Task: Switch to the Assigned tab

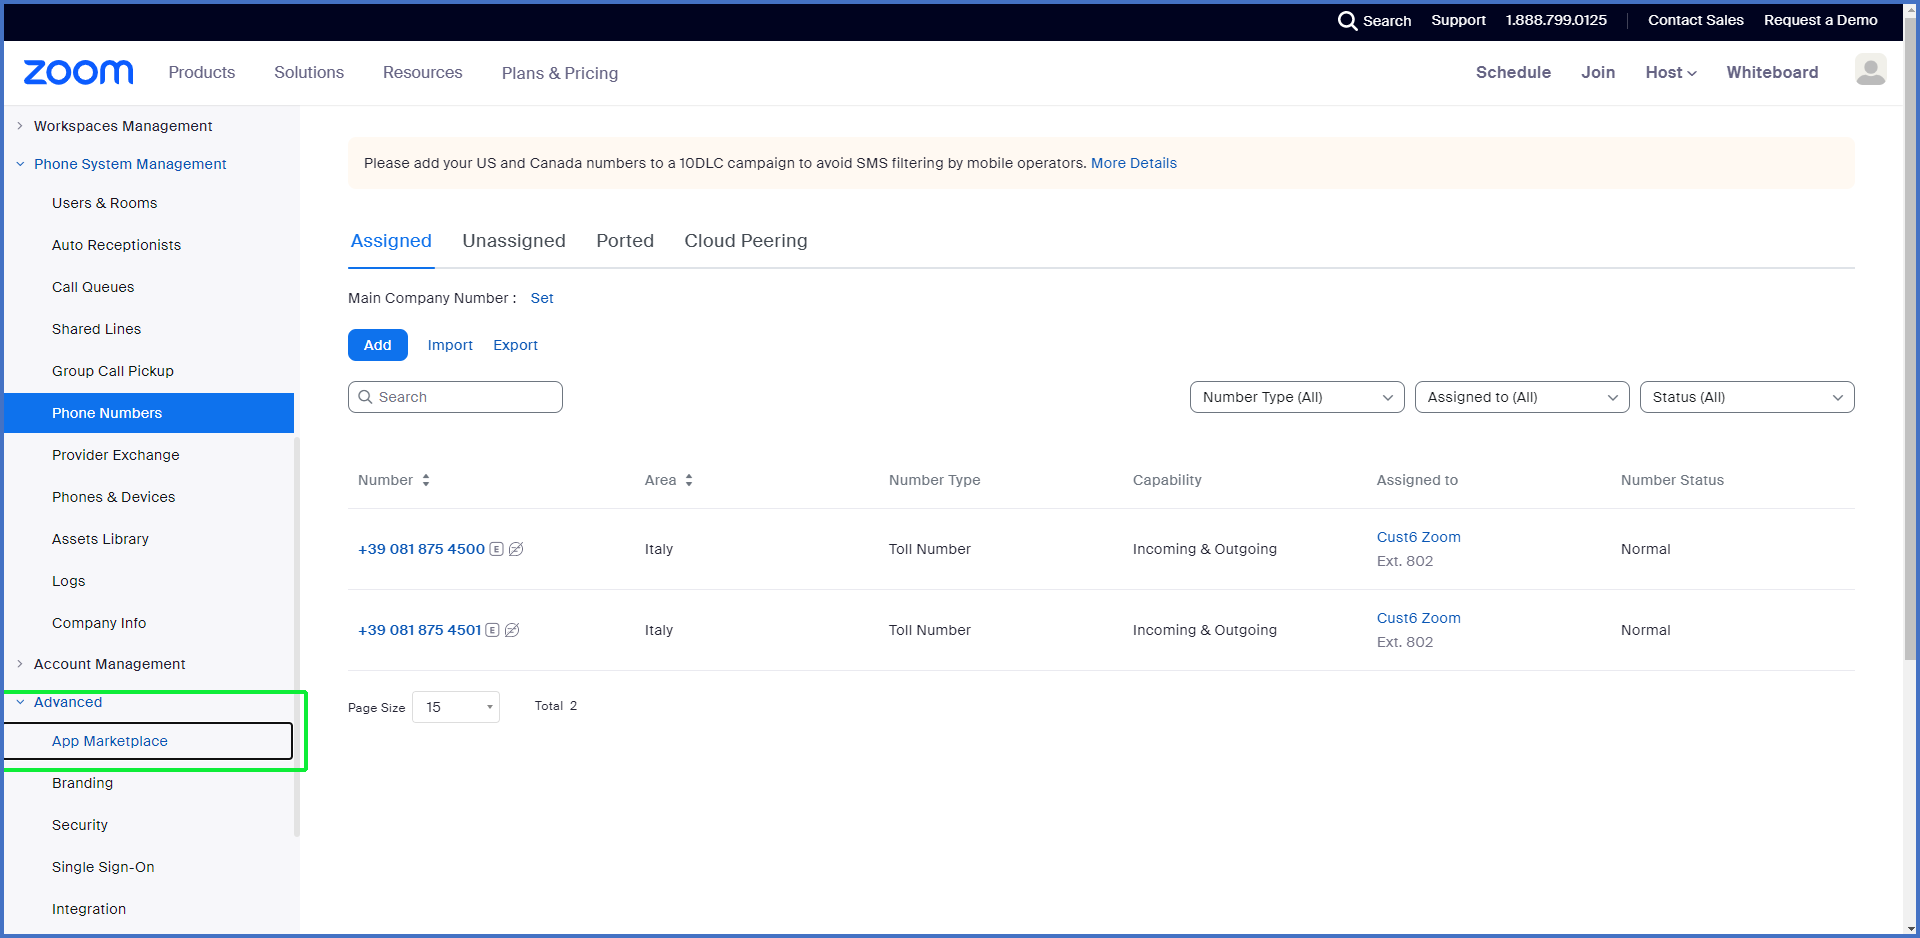Action: pos(391,241)
